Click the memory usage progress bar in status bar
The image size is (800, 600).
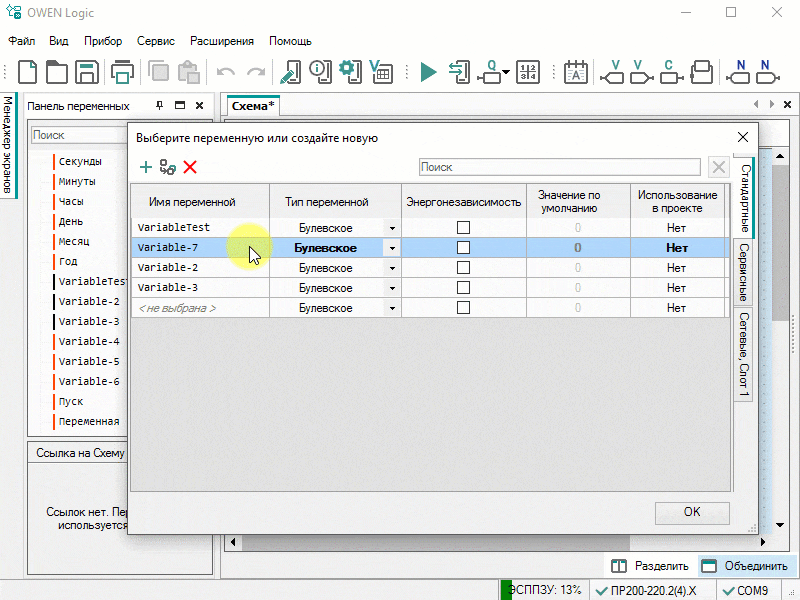(x=543, y=590)
